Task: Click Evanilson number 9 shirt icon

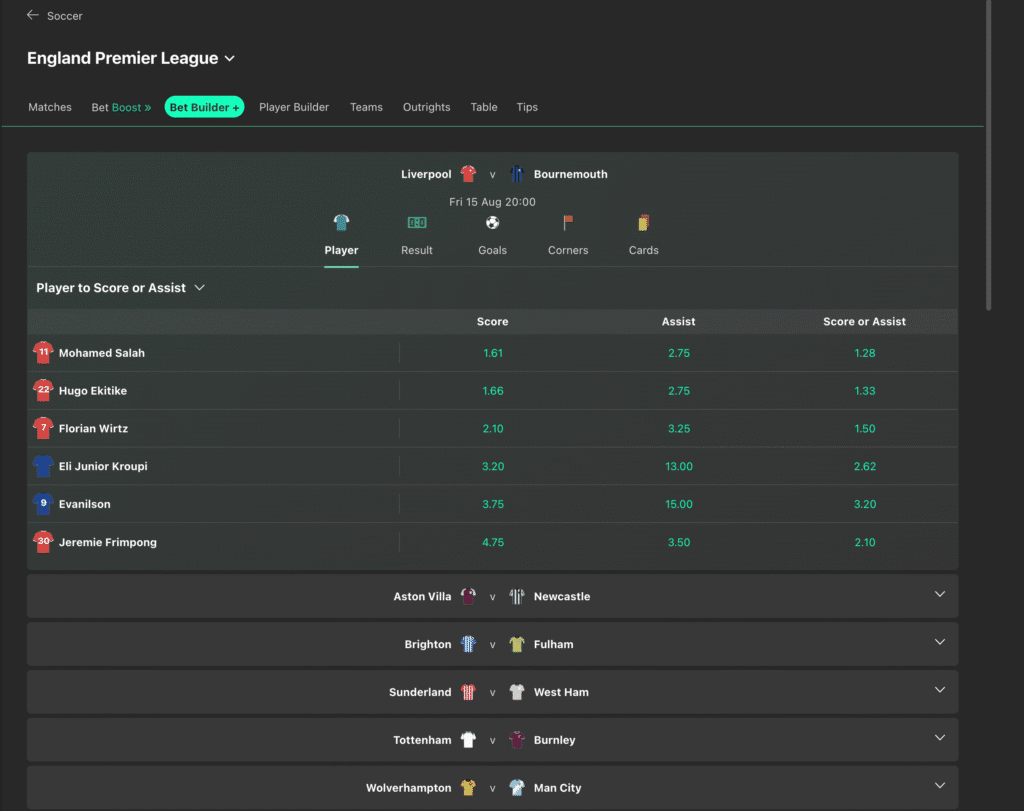Action: coord(43,504)
